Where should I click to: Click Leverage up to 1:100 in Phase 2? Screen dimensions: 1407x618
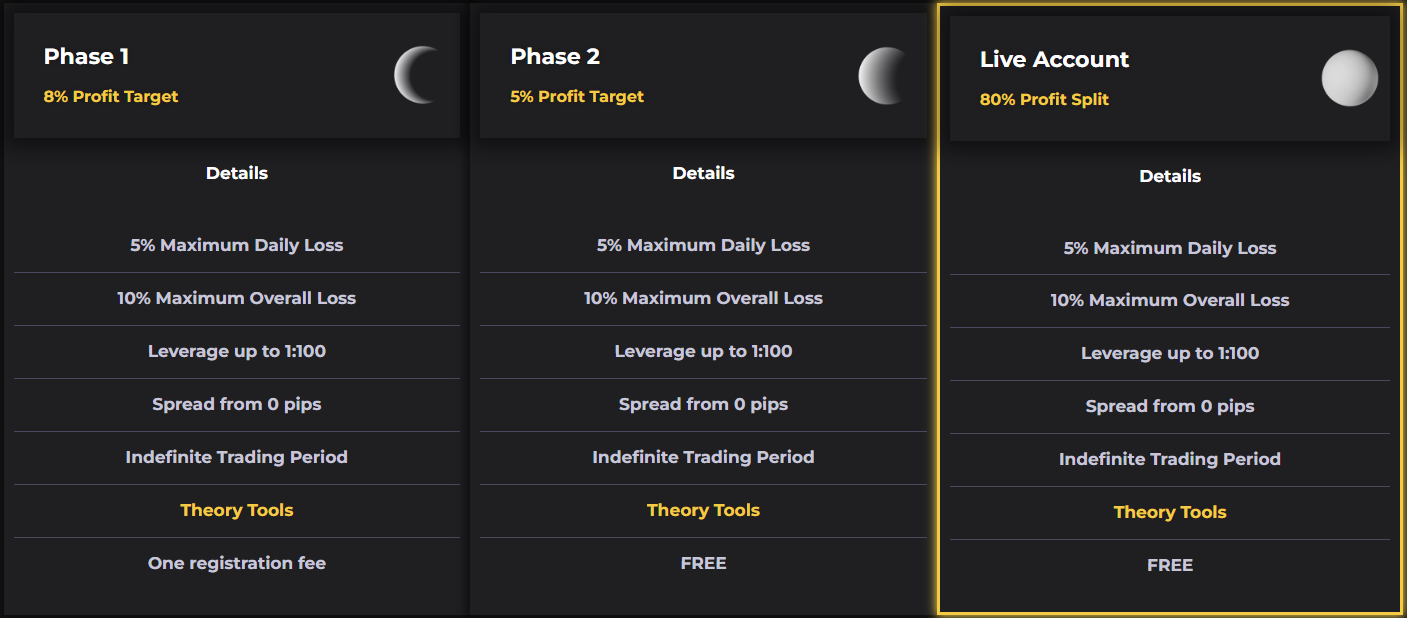(703, 351)
